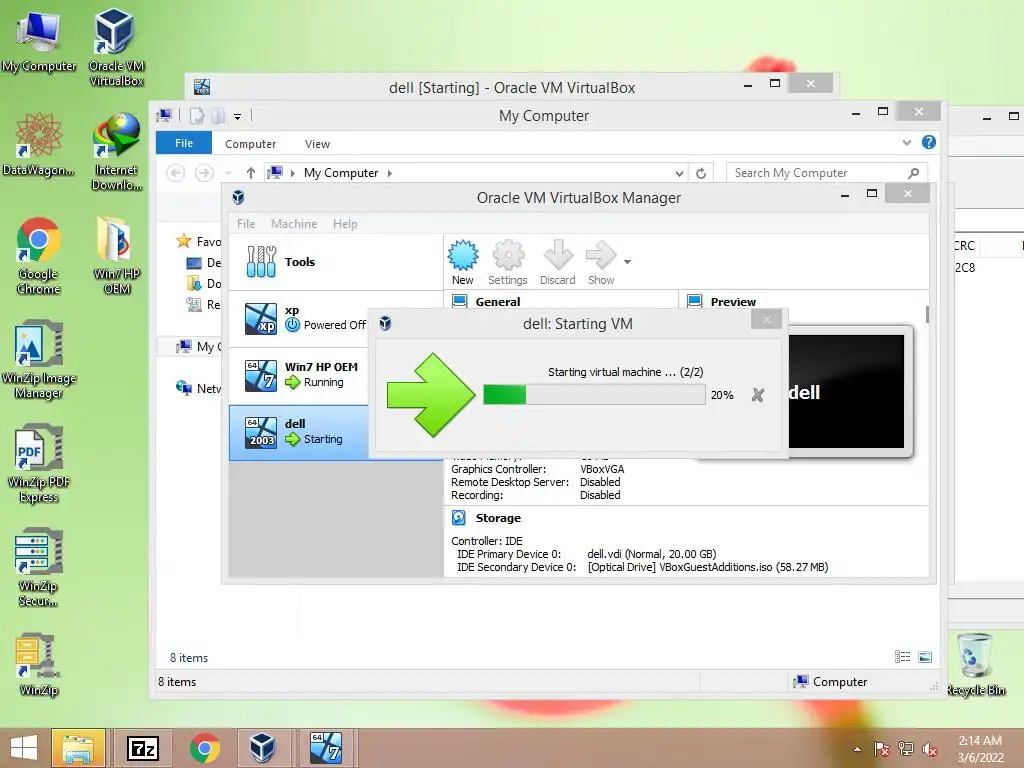This screenshot has height=768, width=1024.
Task: Open the File tab in My Computer window
Action: tap(184, 143)
